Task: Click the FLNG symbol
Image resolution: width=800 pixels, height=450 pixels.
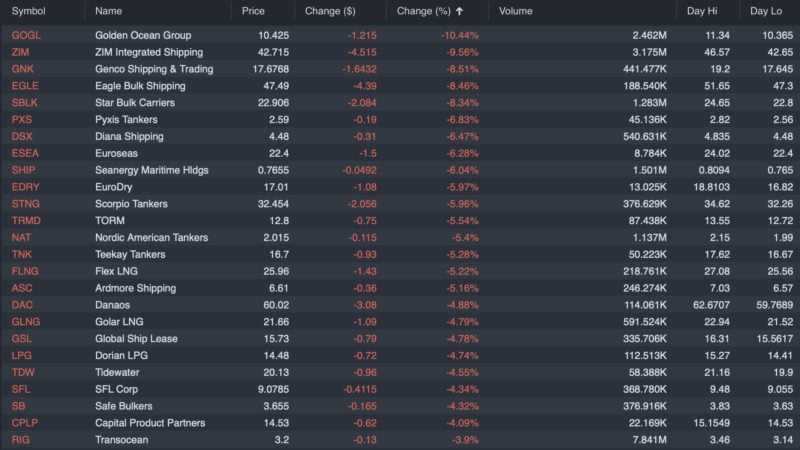Action: [25, 271]
